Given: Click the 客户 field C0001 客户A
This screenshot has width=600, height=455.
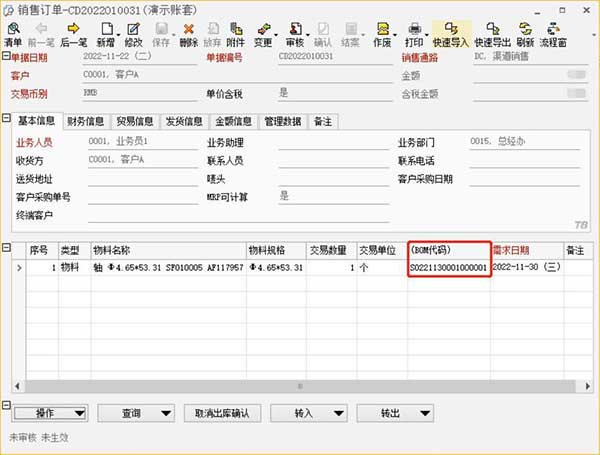Looking at the screenshot, I should click(237, 75).
